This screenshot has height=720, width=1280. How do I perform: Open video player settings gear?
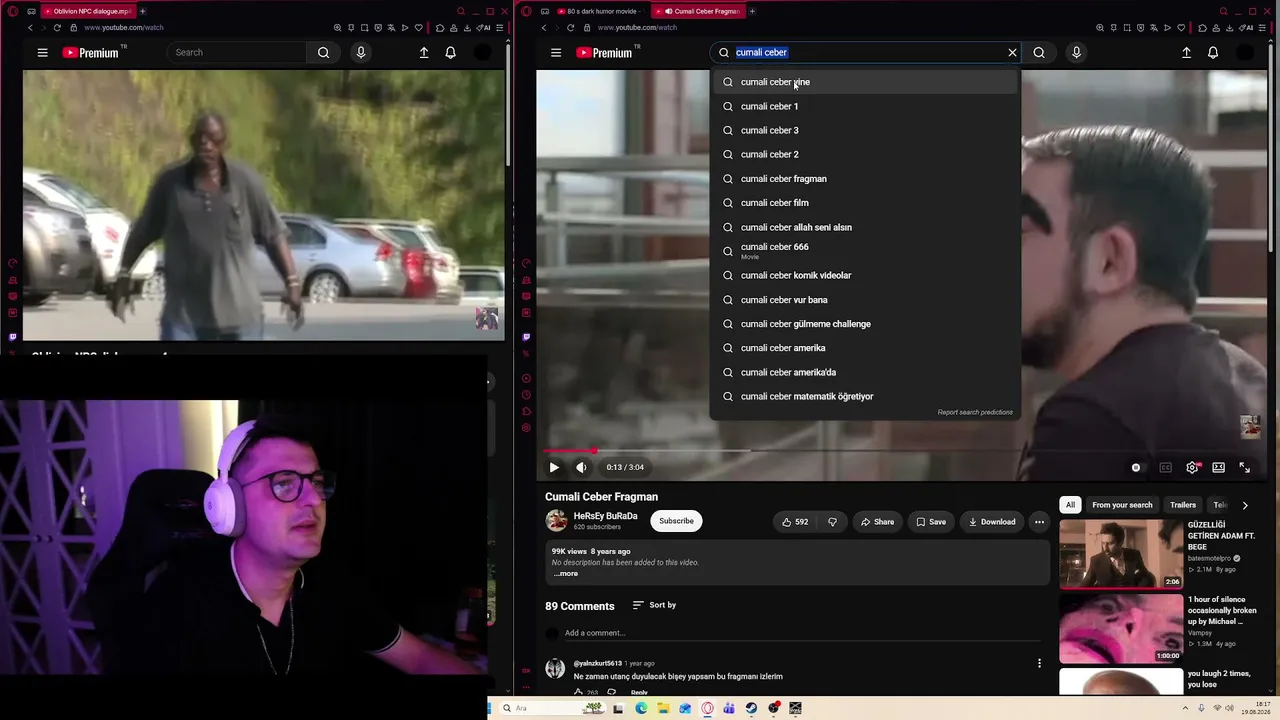click(x=1192, y=467)
